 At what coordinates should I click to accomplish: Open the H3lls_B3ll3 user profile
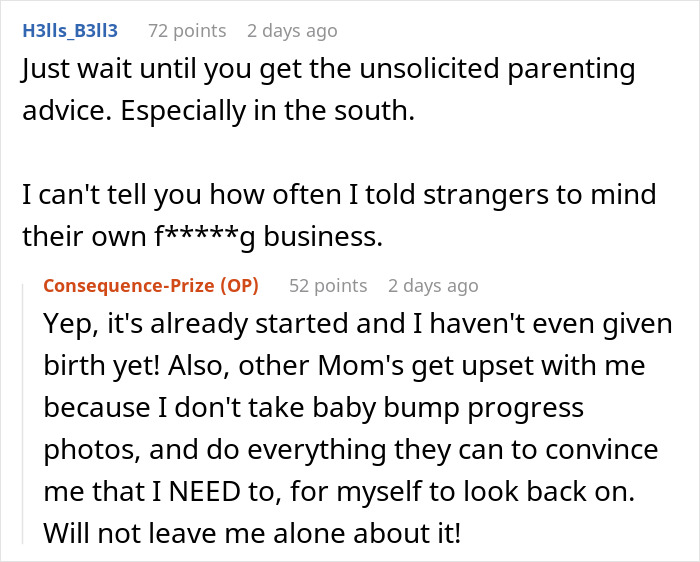70,30
